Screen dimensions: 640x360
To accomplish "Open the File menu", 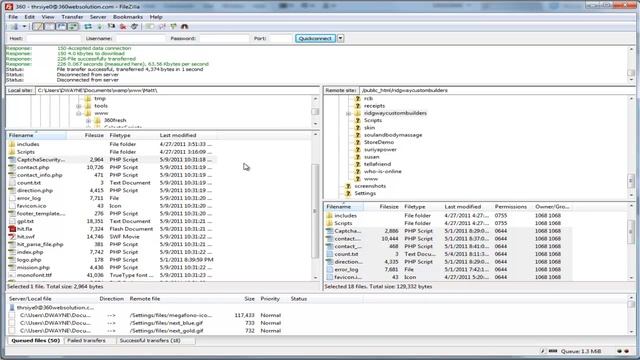I will point(13,17).
